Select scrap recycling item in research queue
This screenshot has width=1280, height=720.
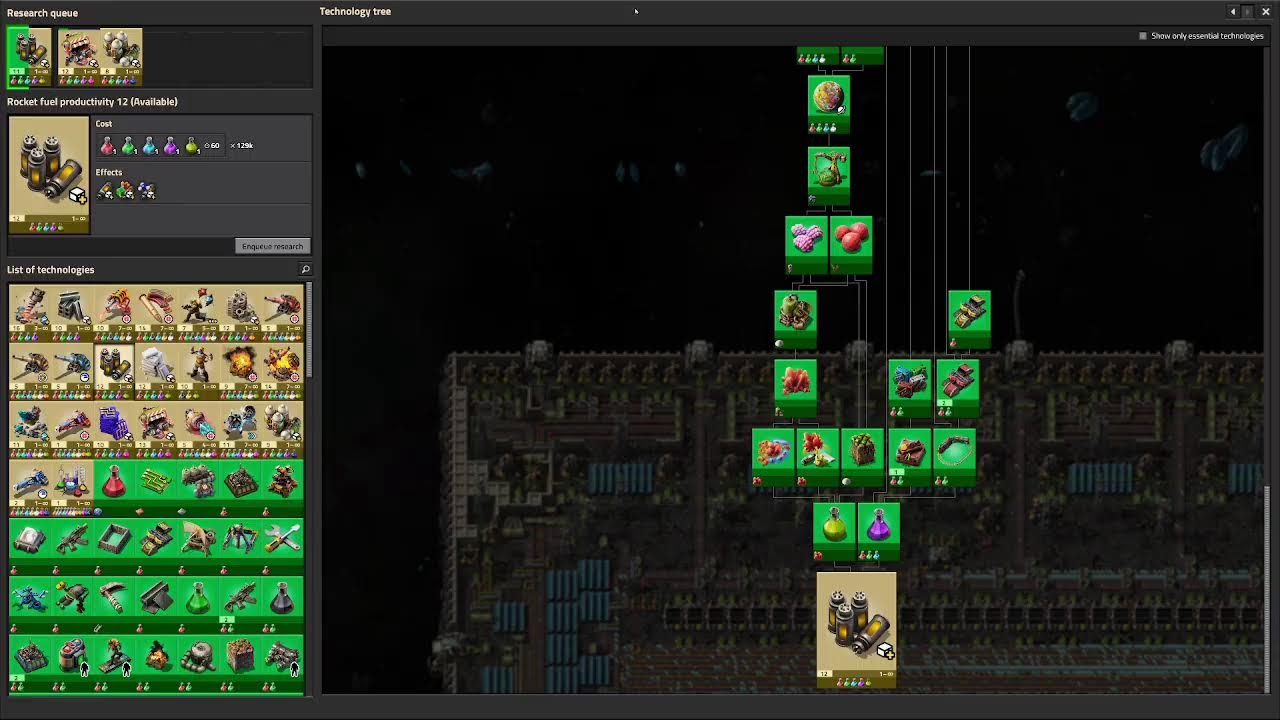[78, 56]
